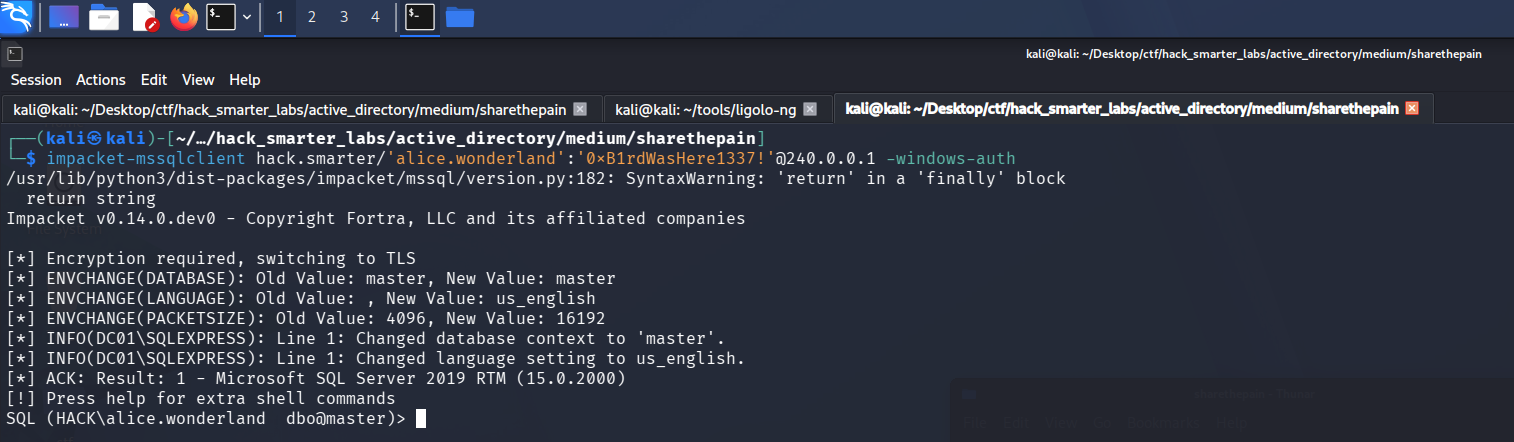
Task: Switch to workspace 4
Action: click(x=375, y=17)
